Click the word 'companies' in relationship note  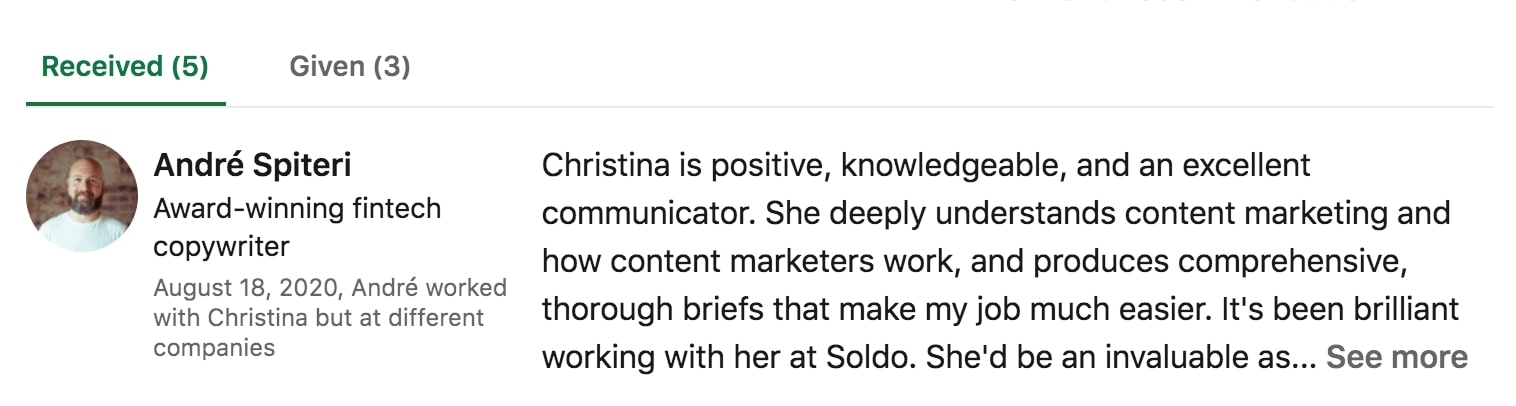tap(214, 348)
